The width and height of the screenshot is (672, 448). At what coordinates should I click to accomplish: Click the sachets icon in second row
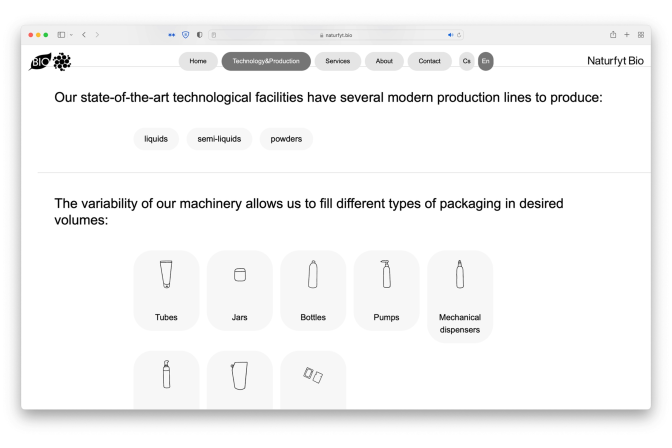coord(313,375)
